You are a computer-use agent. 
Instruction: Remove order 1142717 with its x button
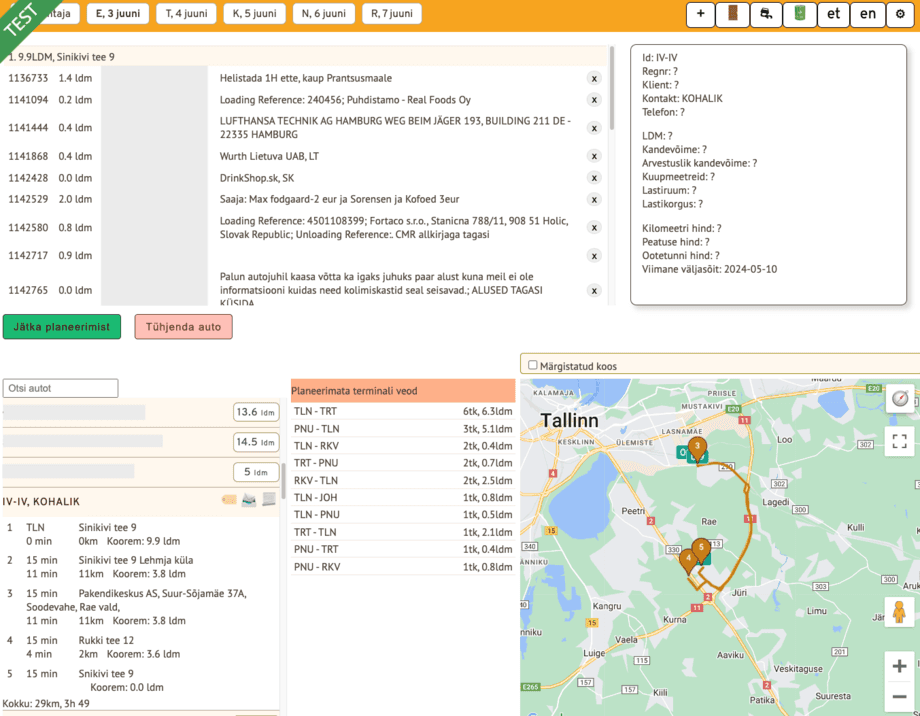[x=594, y=256]
